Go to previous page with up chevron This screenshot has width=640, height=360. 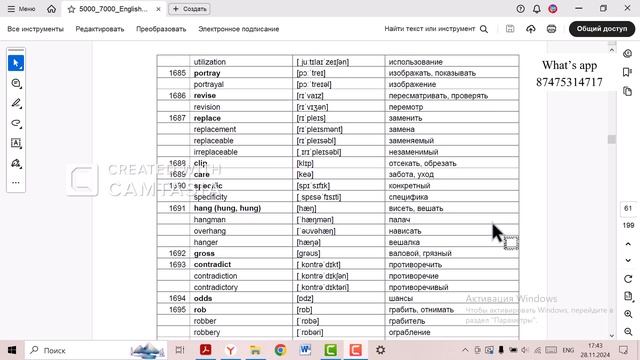(628, 244)
